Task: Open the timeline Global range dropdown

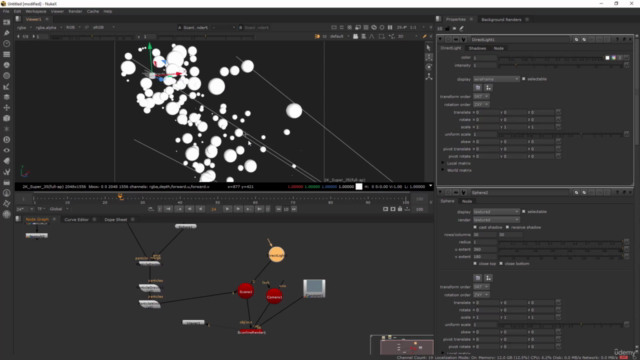Action: [x=59, y=209]
